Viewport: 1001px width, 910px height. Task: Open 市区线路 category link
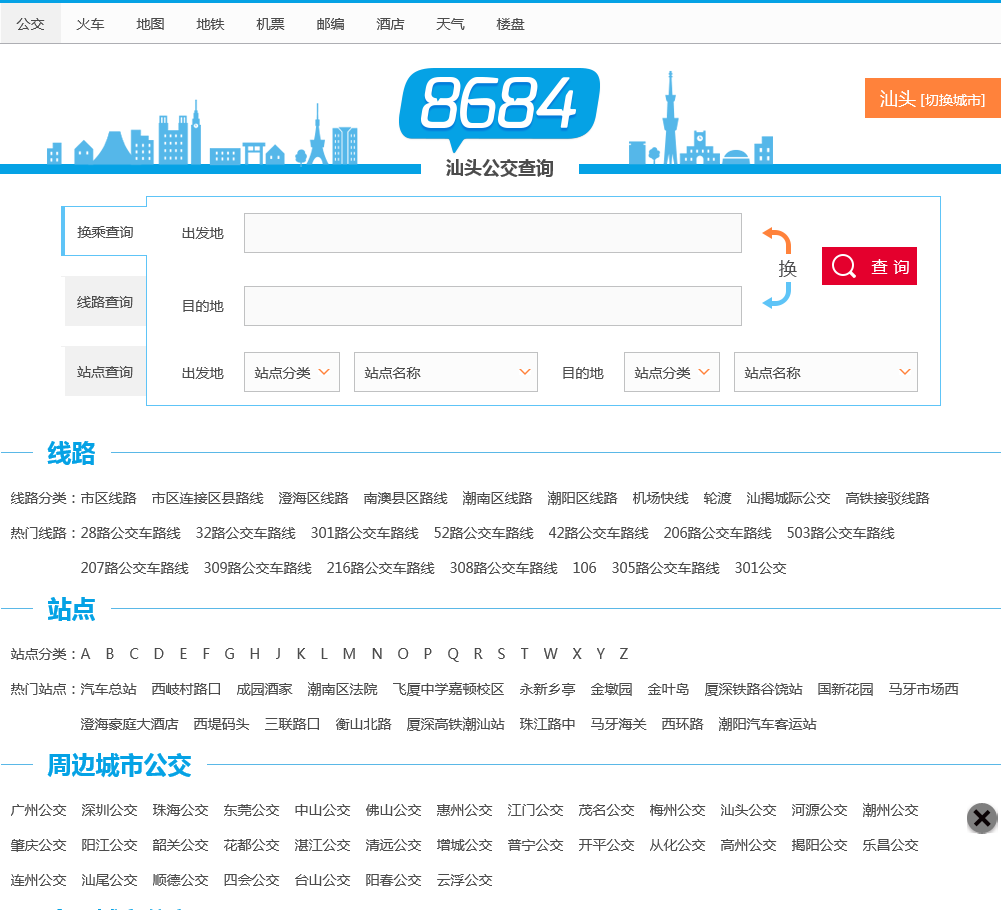click(x=109, y=498)
